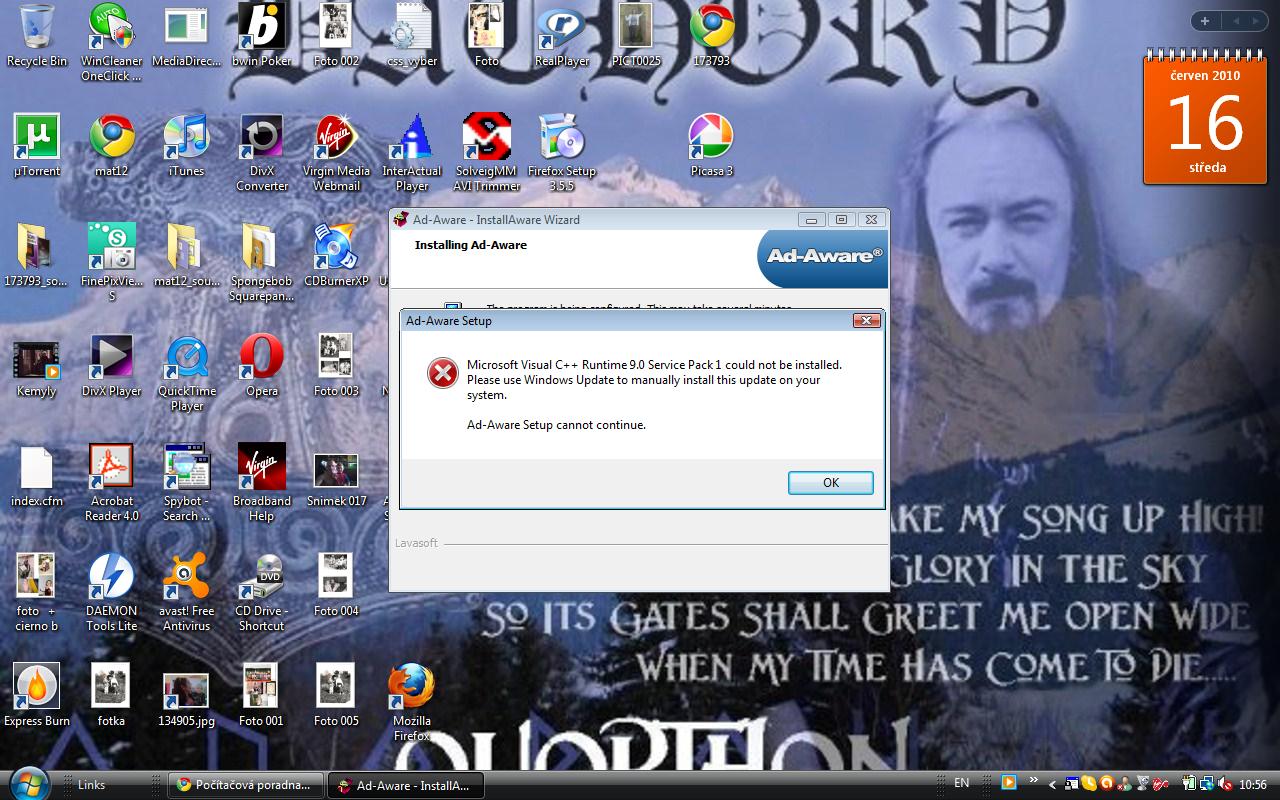Select the Virgin Broadband Help shortcut
Viewport: 1280px width, 800px height.
click(261, 483)
